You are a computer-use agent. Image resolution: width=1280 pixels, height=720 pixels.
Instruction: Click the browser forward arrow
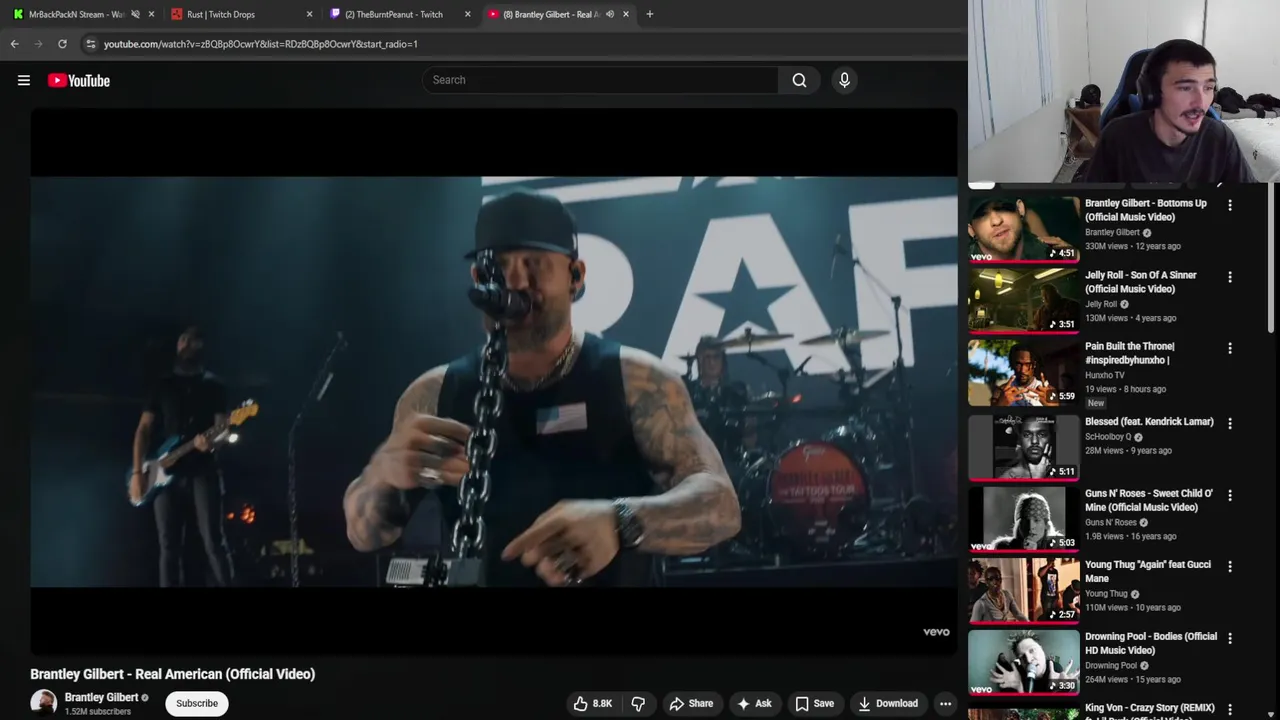coord(39,44)
